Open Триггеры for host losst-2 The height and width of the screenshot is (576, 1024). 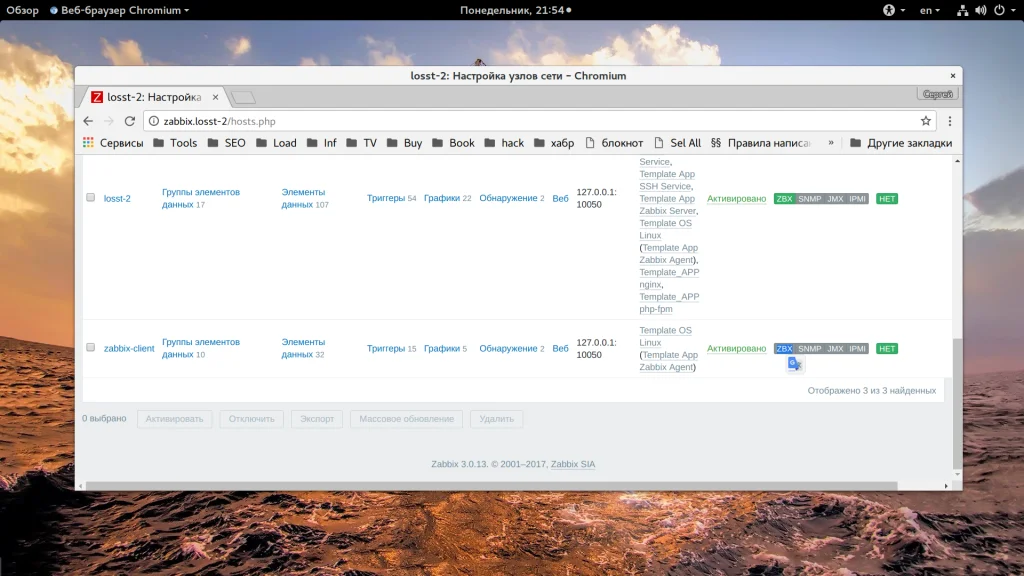pyautogui.click(x=385, y=199)
